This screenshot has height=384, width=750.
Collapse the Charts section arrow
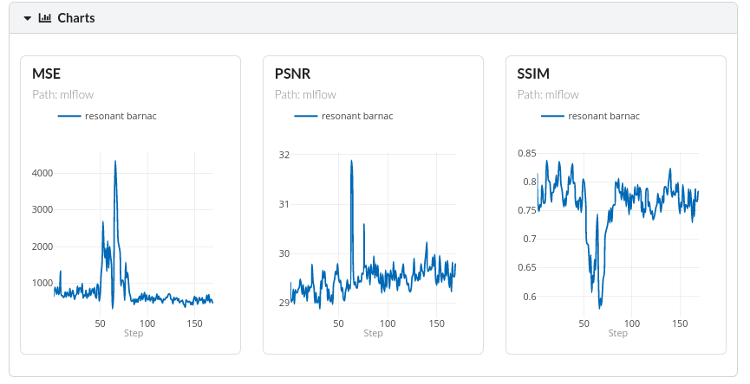(x=27, y=18)
